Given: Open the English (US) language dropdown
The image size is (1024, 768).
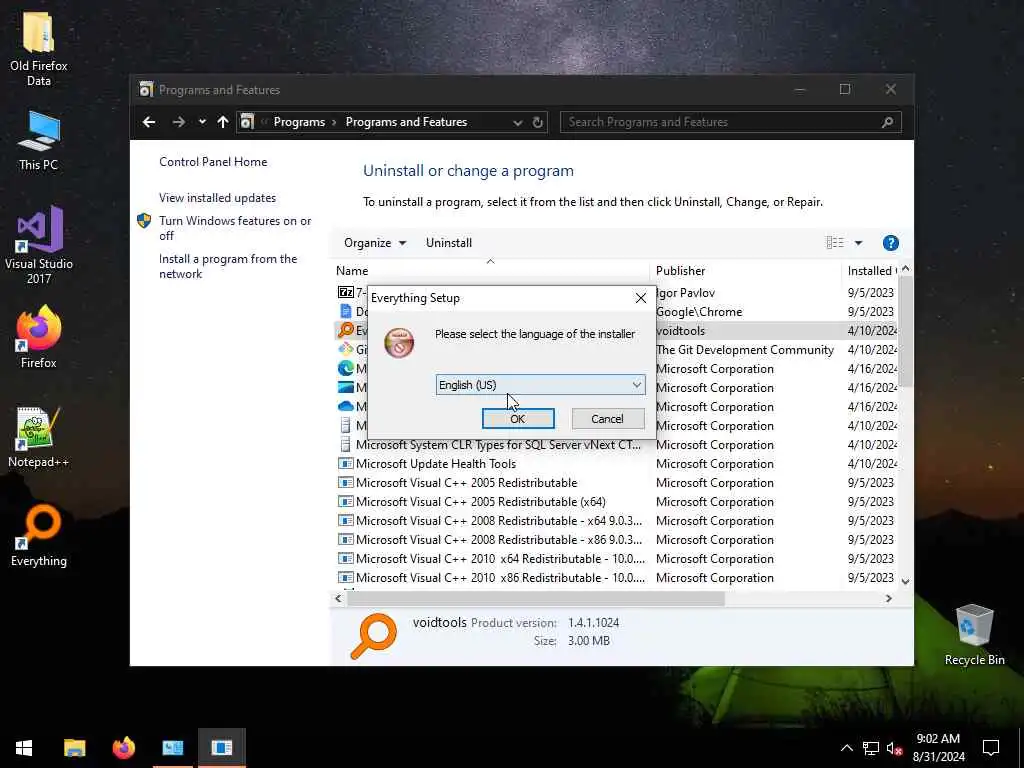Looking at the screenshot, I should (540, 385).
